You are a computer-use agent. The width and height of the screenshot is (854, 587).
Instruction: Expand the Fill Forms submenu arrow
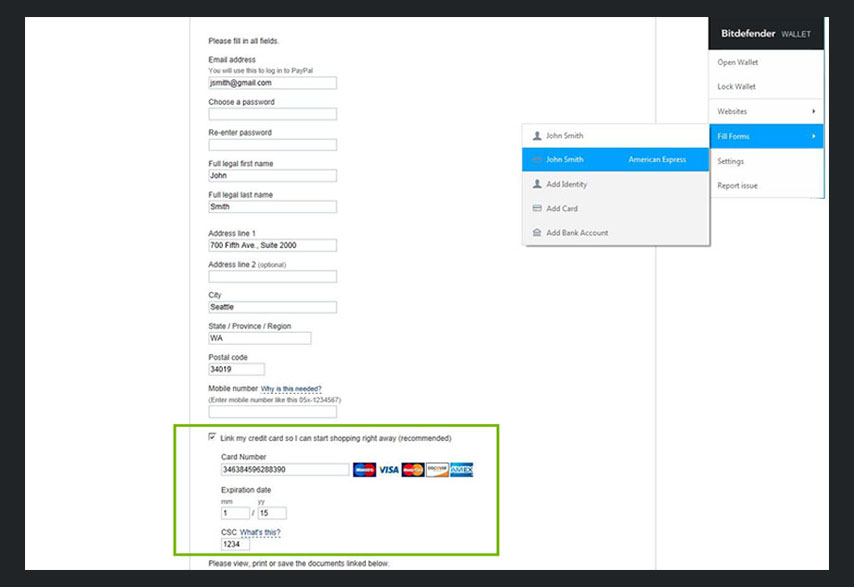(814, 136)
